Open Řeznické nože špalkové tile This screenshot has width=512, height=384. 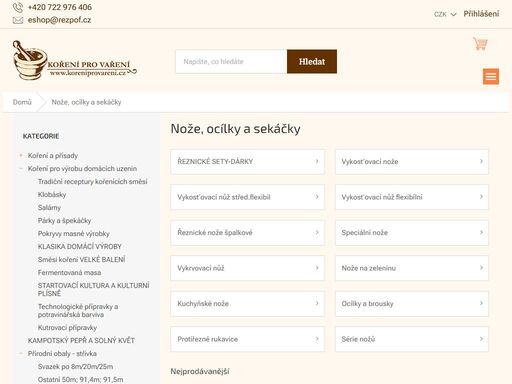(247, 233)
